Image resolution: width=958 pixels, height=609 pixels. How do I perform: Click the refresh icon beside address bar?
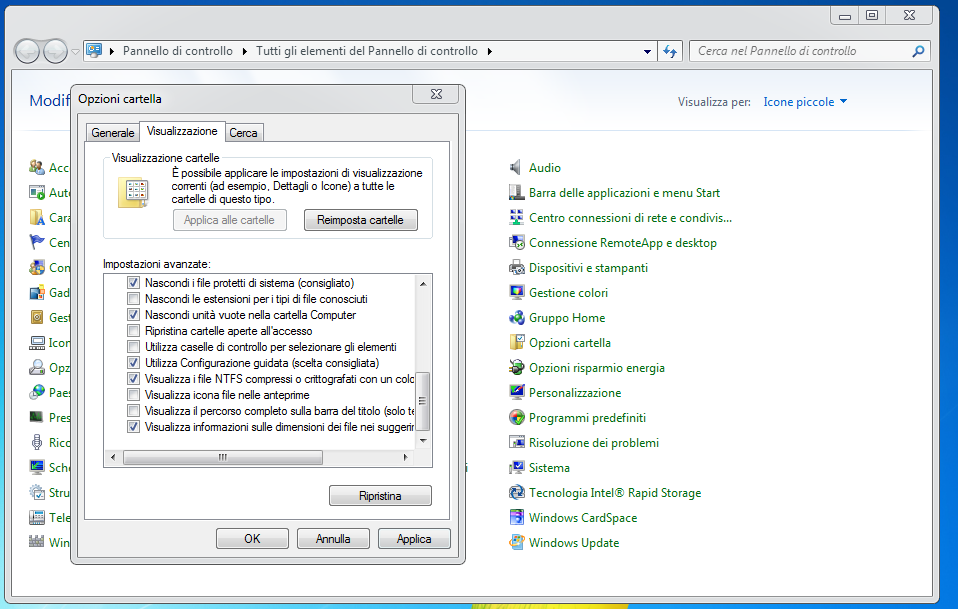pos(670,51)
